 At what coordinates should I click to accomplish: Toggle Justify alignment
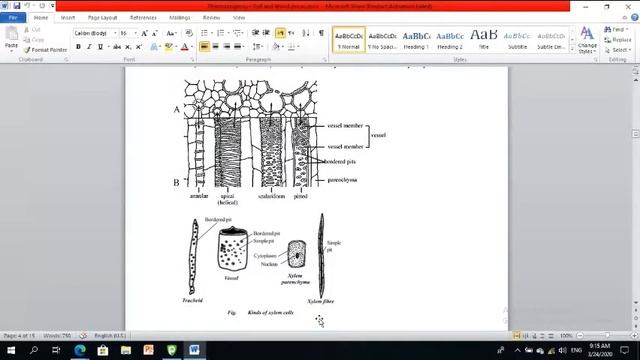(x=238, y=47)
